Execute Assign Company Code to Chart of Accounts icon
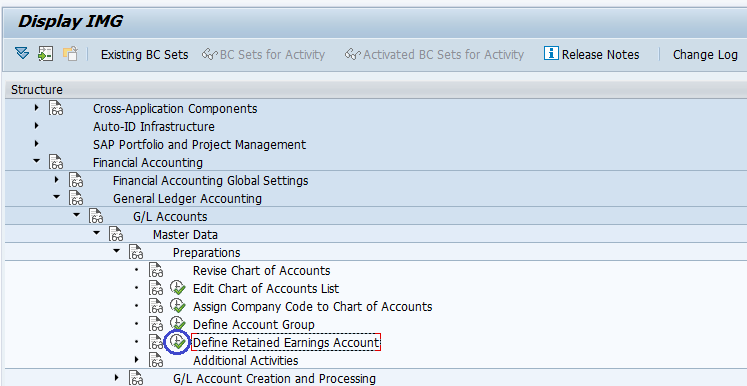Screen dimensions: 747x386 pyautogui.click(x=178, y=306)
